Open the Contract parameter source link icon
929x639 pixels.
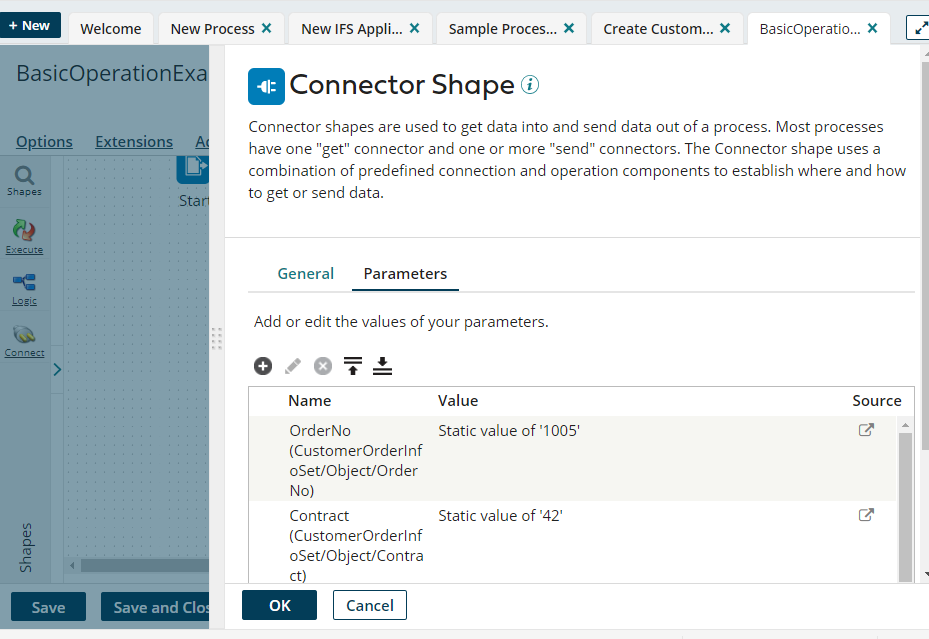(x=866, y=514)
